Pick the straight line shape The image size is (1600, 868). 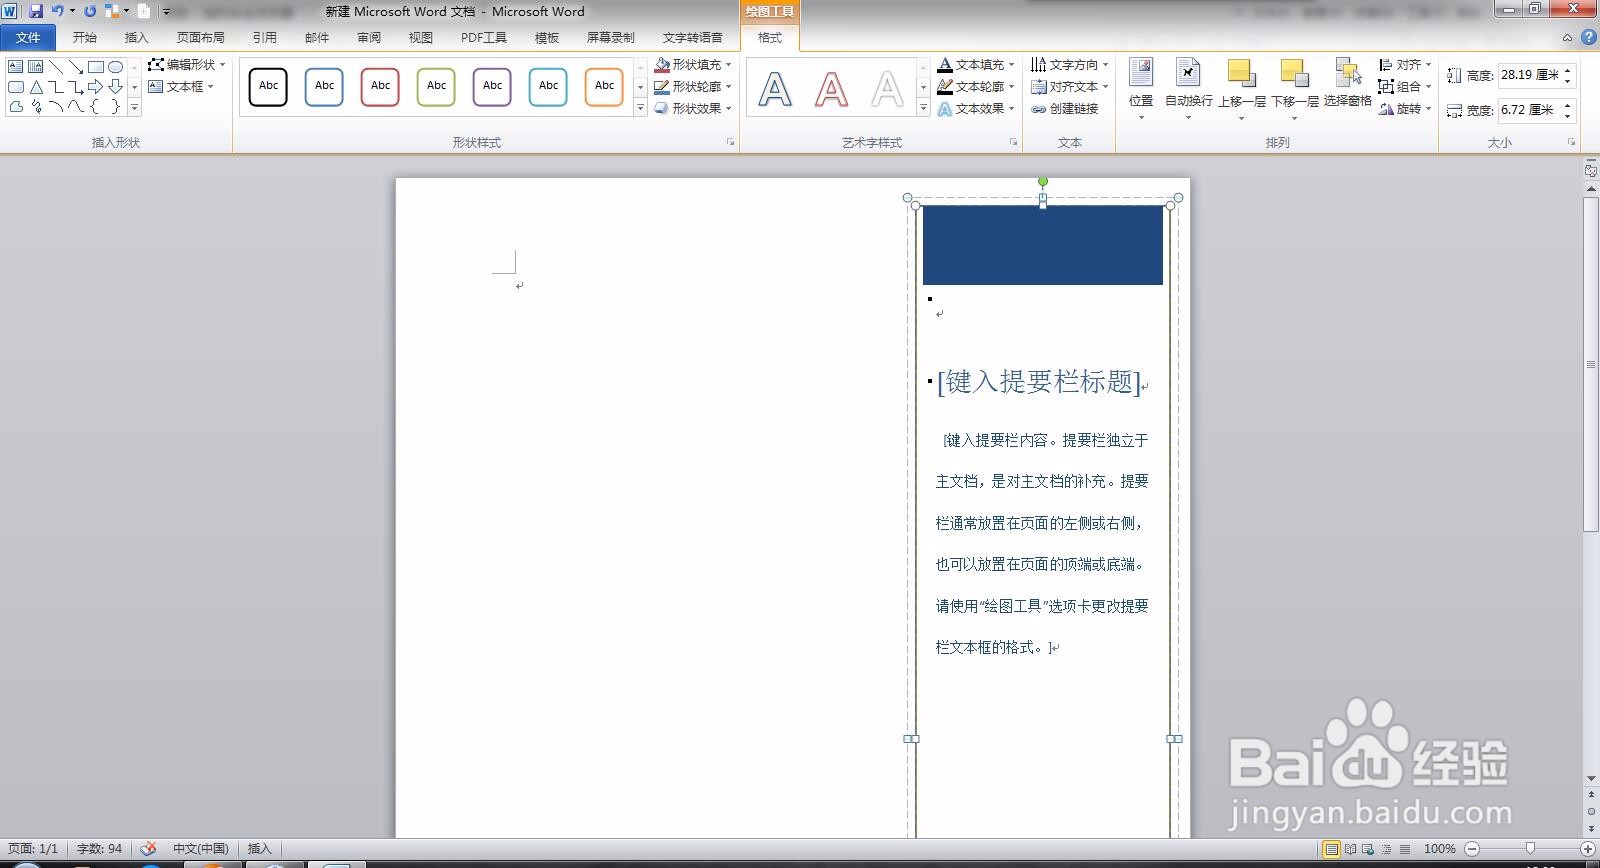tap(55, 67)
